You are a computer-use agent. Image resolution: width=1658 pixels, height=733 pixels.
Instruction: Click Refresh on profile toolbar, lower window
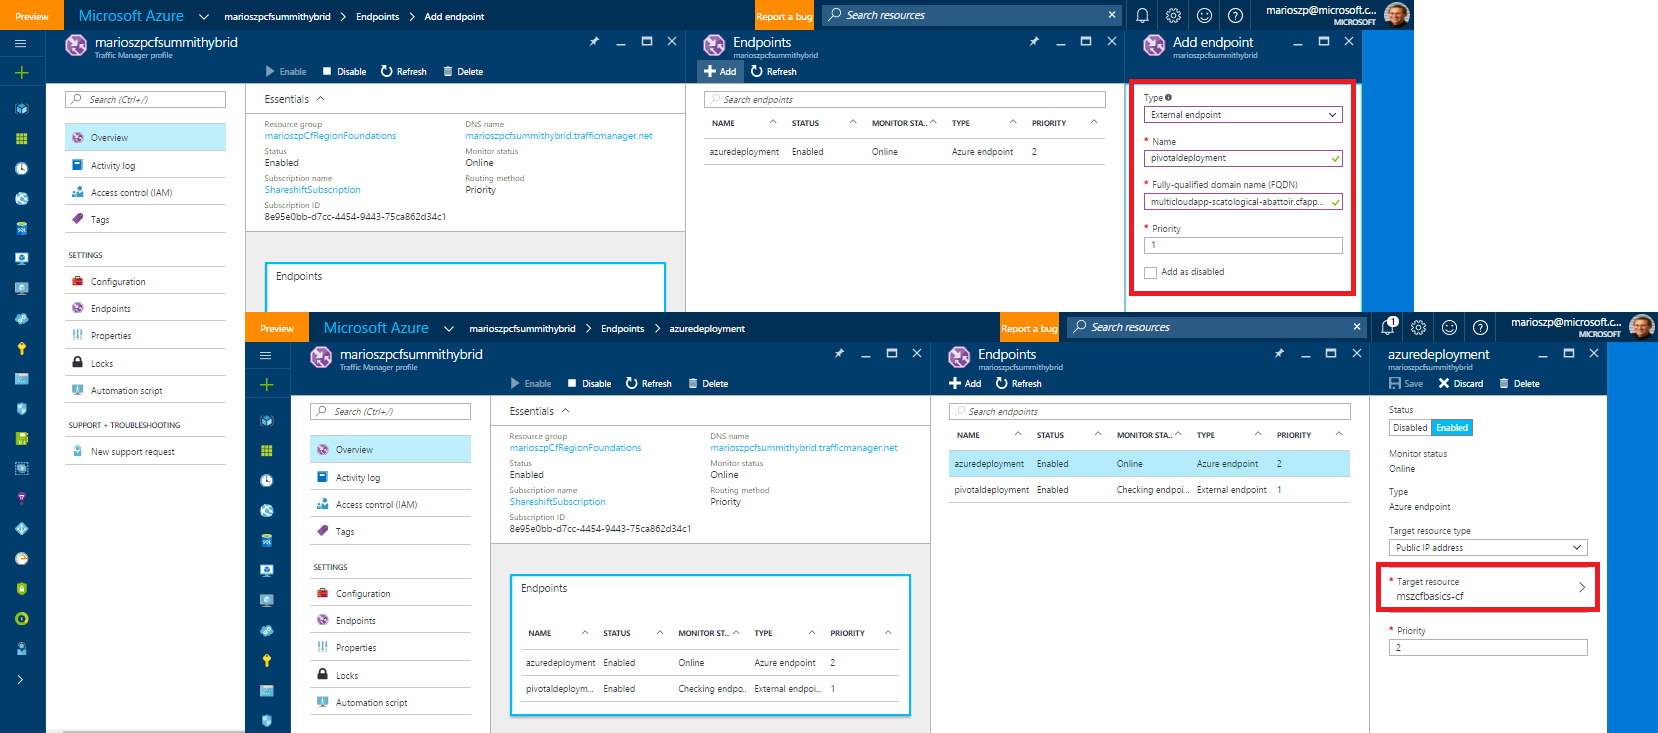[x=648, y=384]
